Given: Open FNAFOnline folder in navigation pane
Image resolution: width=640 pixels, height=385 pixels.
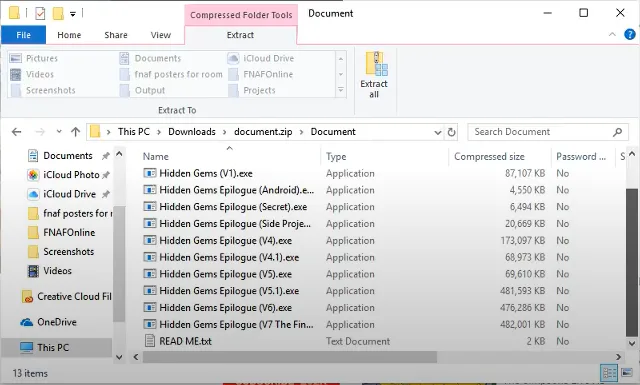Looking at the screenshot, I should (61, 232).
